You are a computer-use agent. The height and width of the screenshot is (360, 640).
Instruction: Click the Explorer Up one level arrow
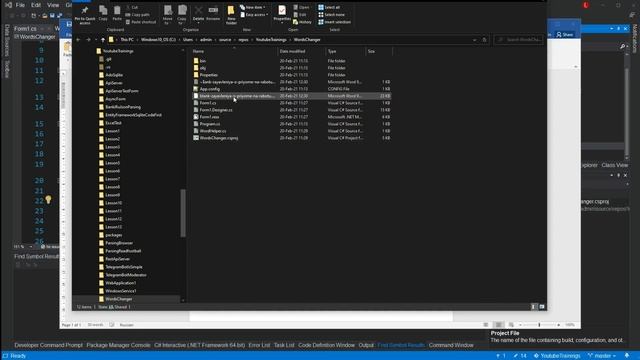[x=103, y=40]
